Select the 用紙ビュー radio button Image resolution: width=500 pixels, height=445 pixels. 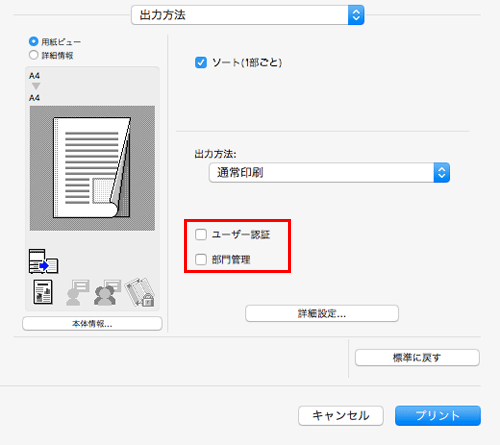33,42
